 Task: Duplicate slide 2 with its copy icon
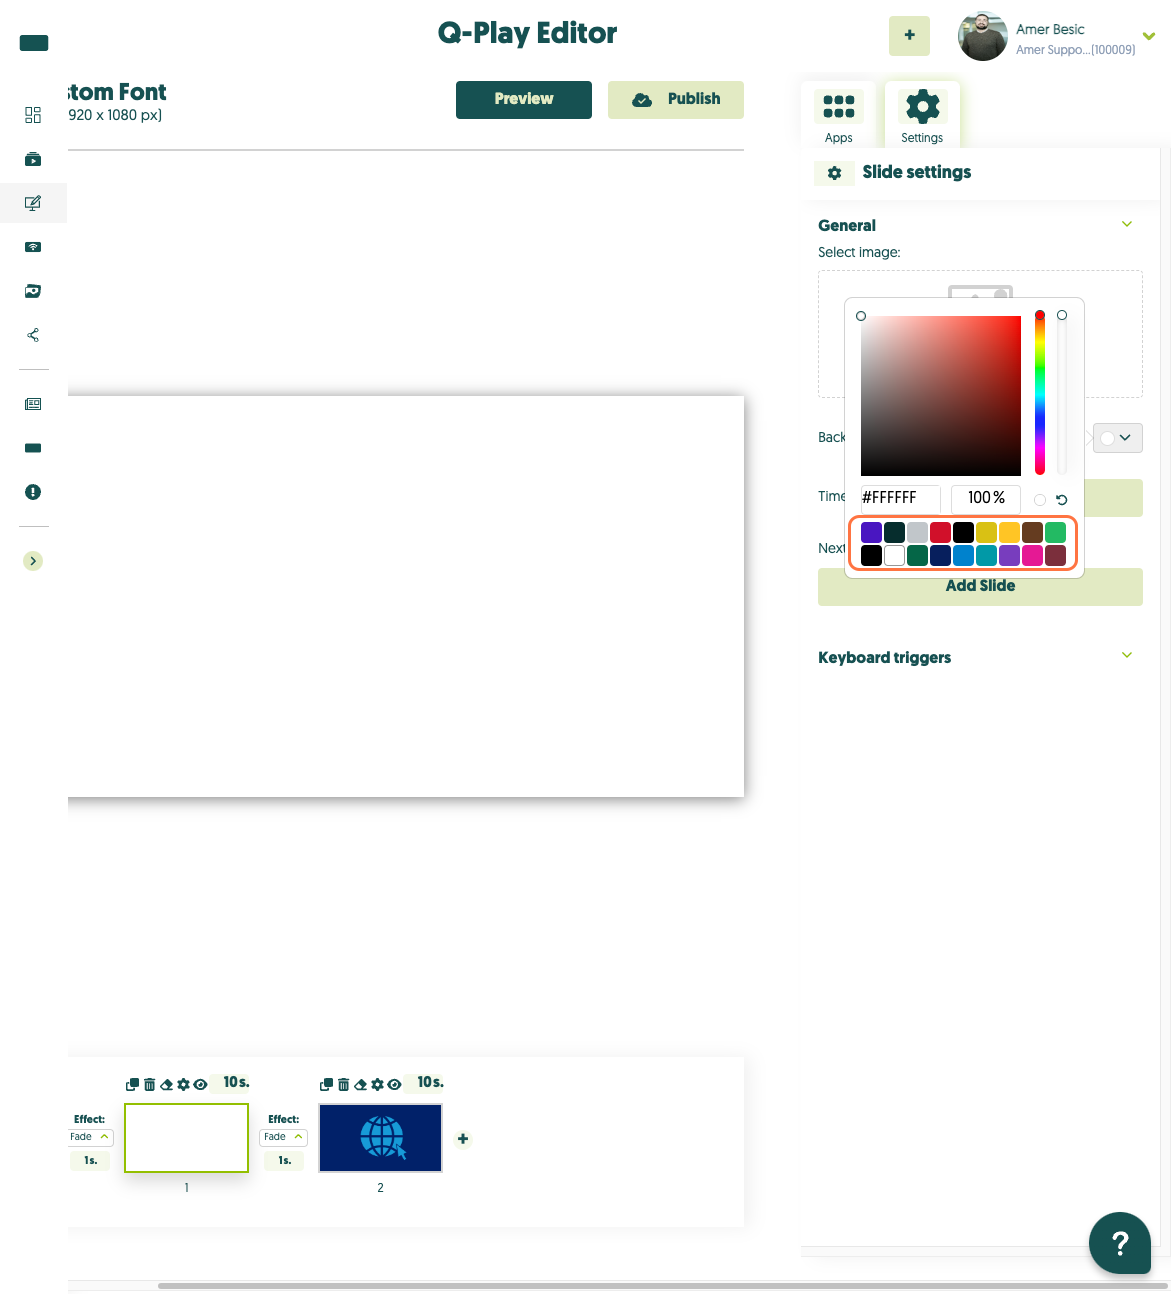tap(326, 1084)
